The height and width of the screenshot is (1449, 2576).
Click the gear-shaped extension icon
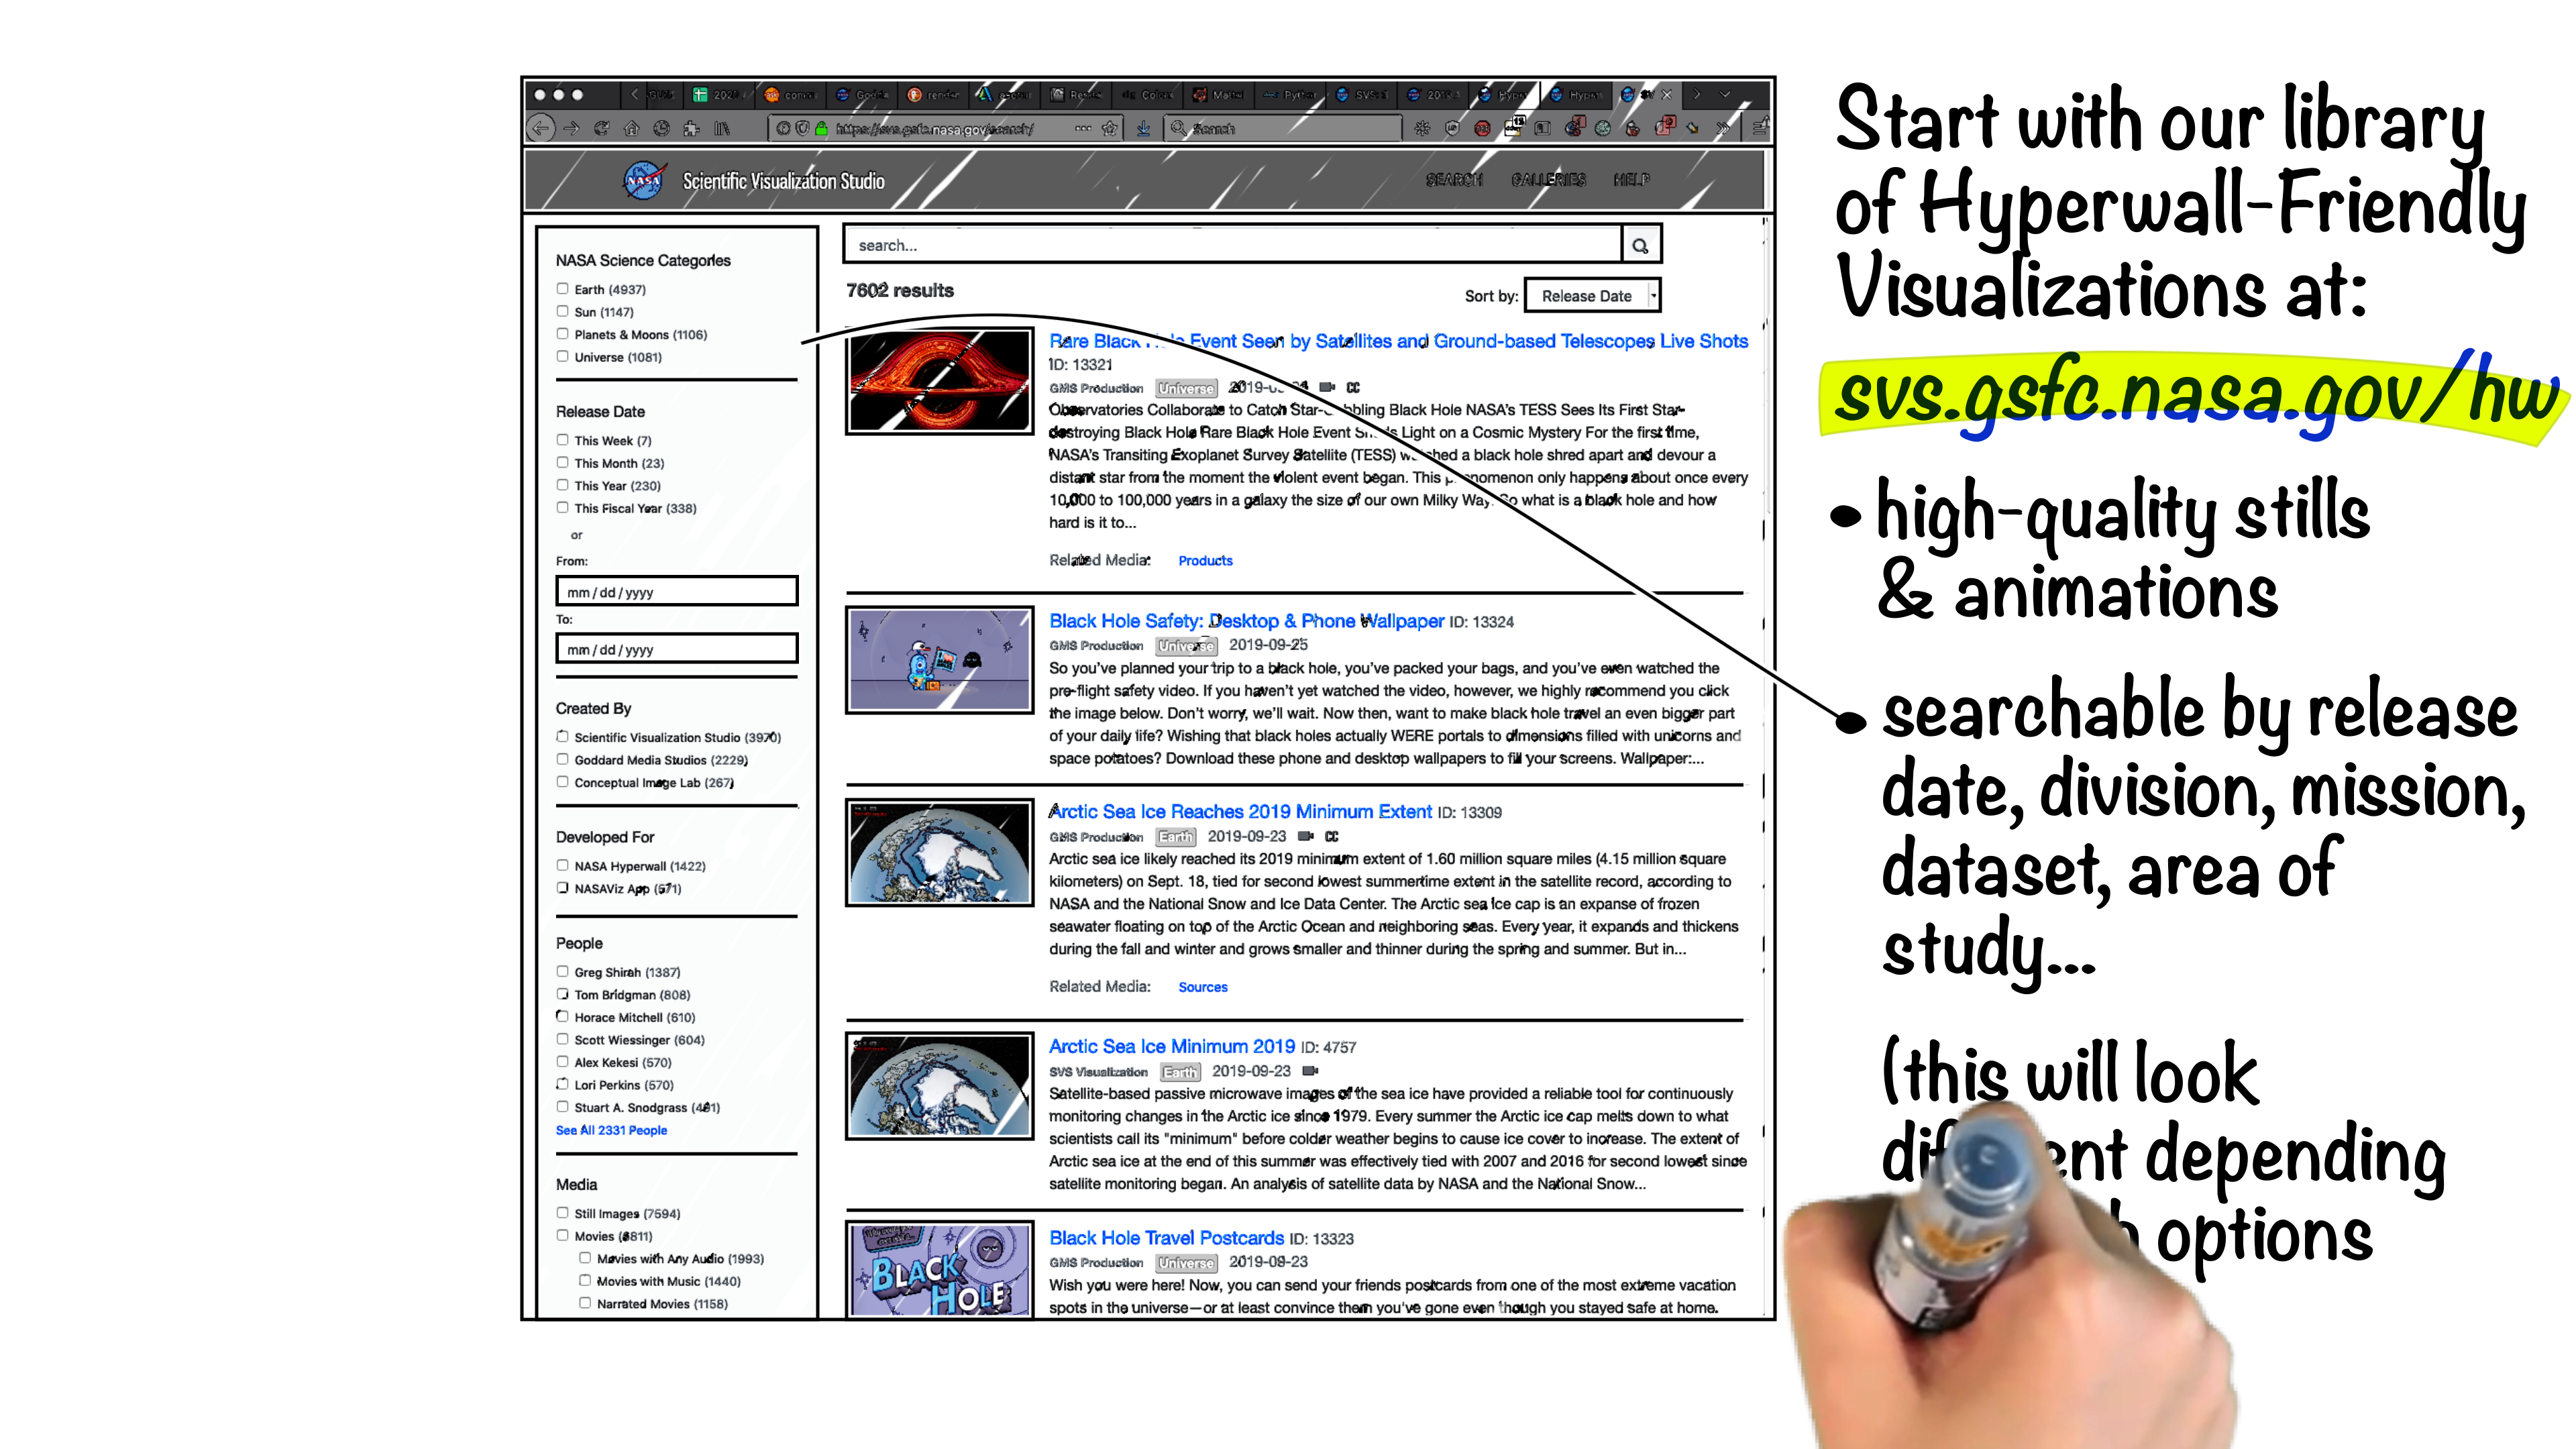click(x=1422, y=128)
